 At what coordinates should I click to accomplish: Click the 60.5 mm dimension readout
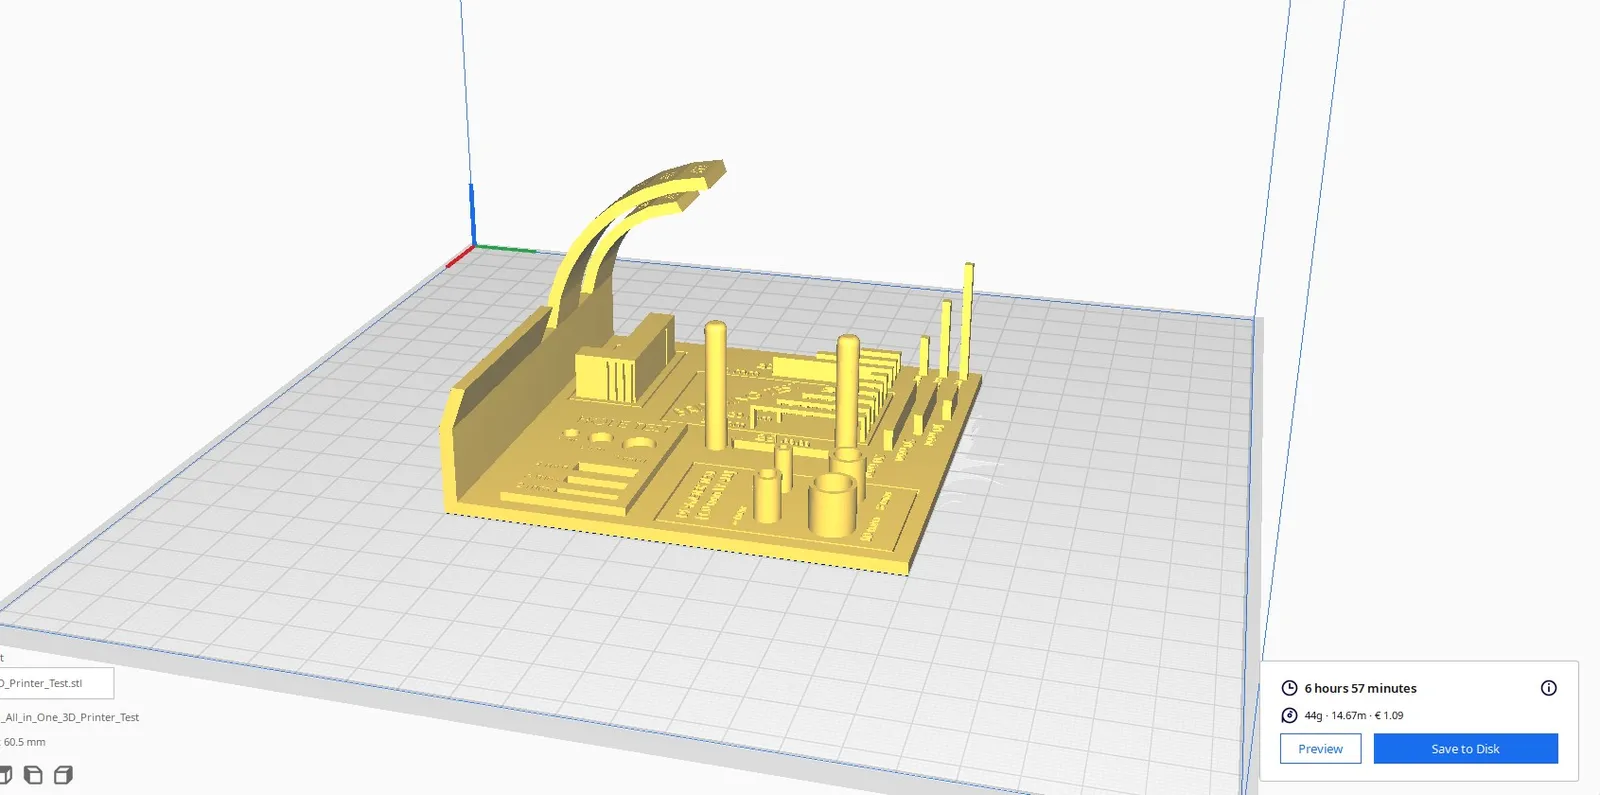pyautogui.click(x=24, y=742)
